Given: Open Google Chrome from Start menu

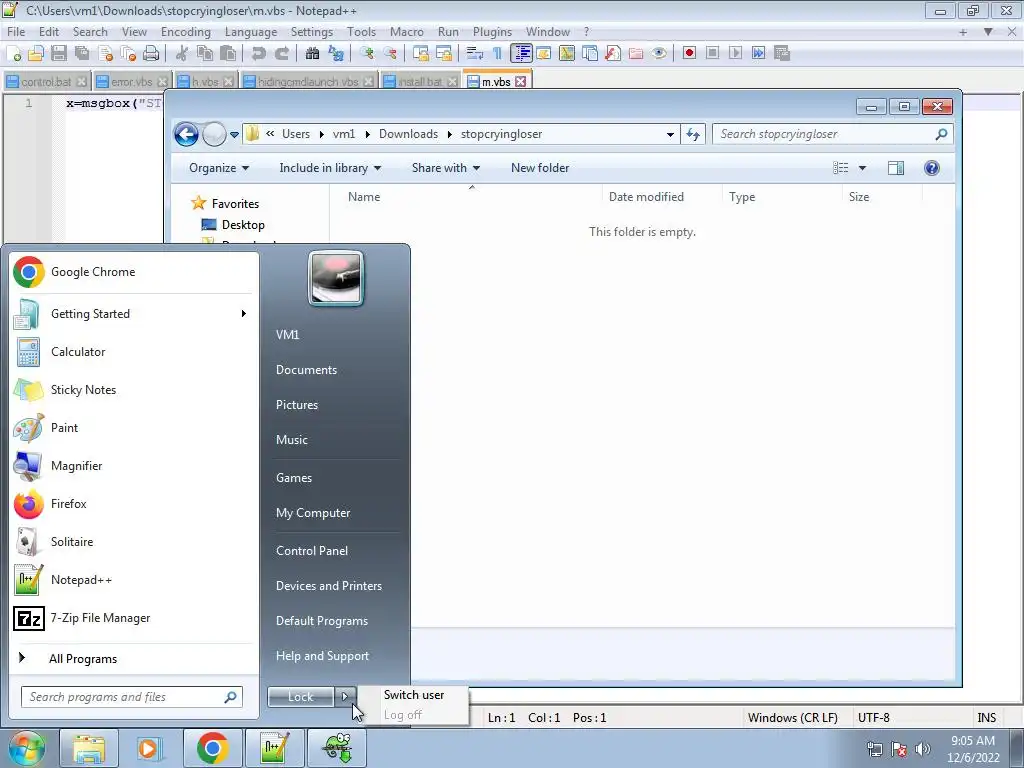Looking at the screenshot, I should pyautogui.click(x=133, y=272).
